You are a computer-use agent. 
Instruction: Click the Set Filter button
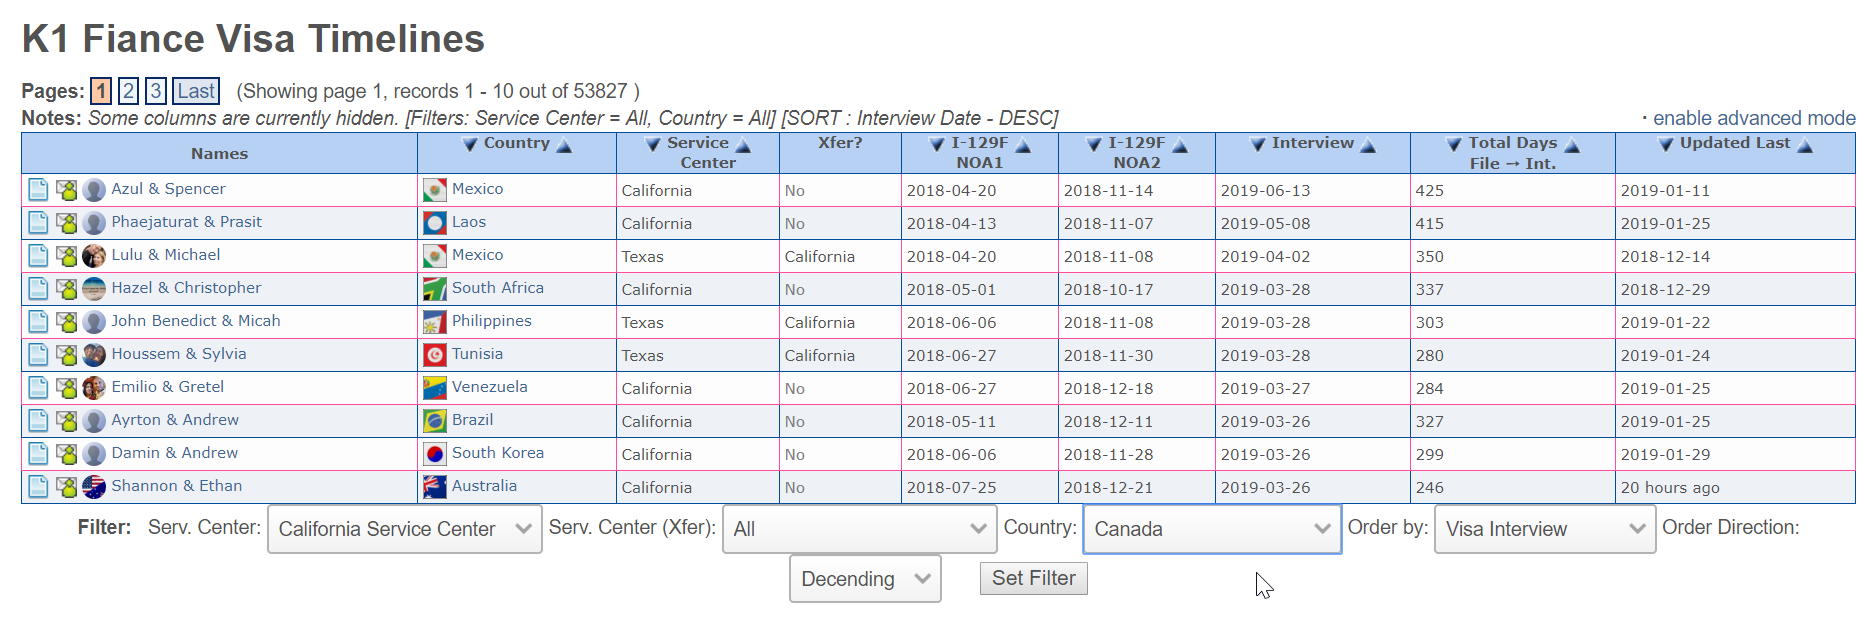click(1033, 578)
